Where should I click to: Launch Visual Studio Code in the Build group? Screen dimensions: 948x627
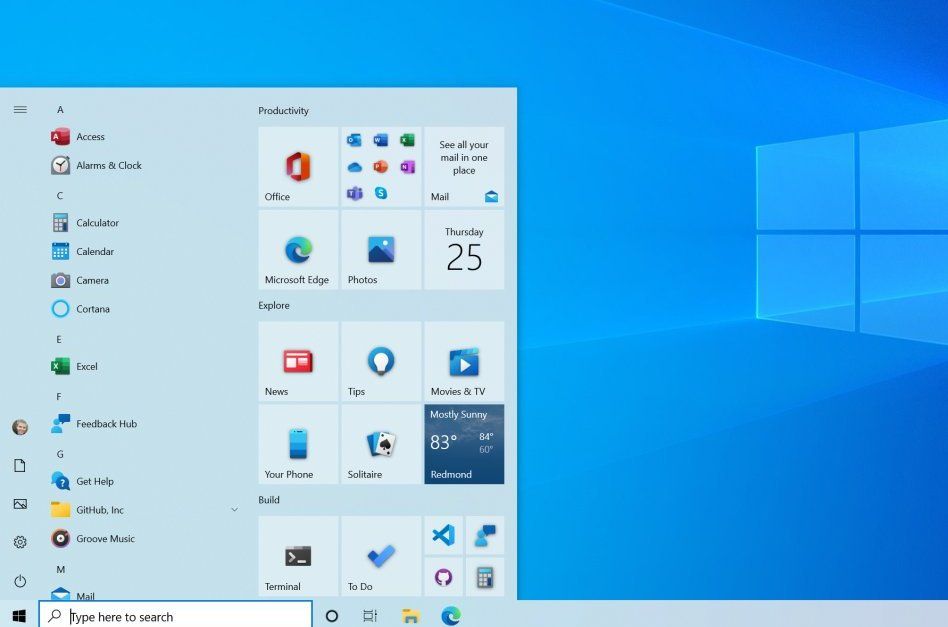coord(443,535)
